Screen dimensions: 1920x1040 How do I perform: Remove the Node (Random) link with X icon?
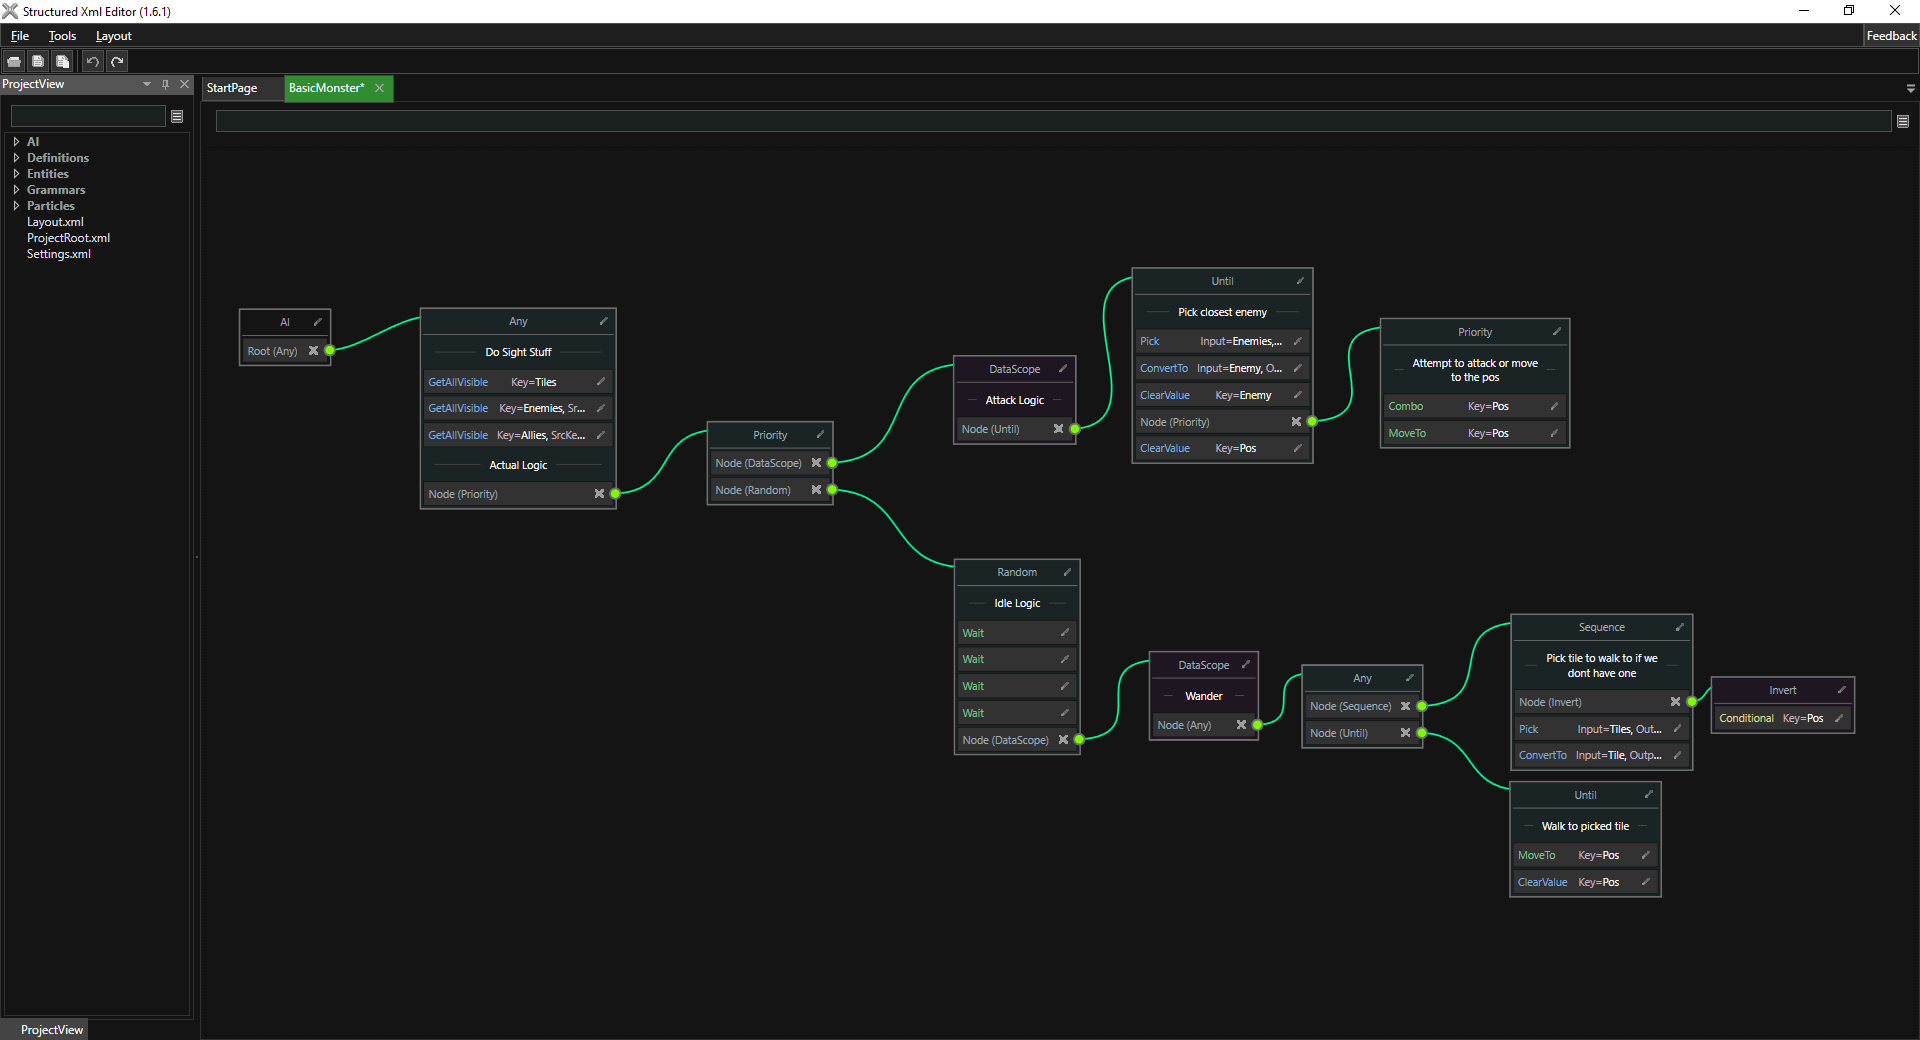(x=816, y=490)
